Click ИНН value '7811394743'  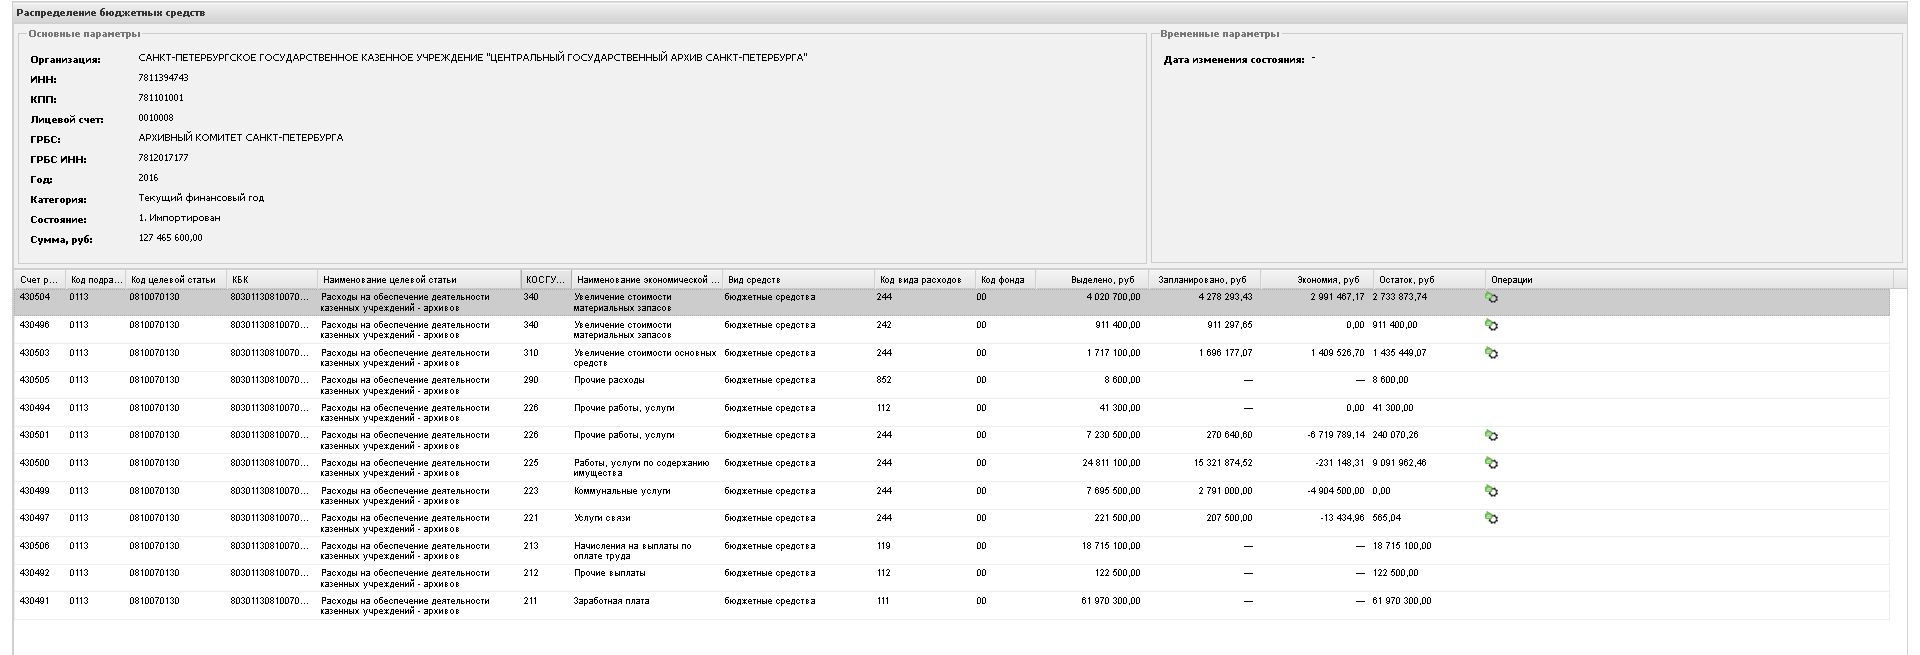[x=163, y=78]
